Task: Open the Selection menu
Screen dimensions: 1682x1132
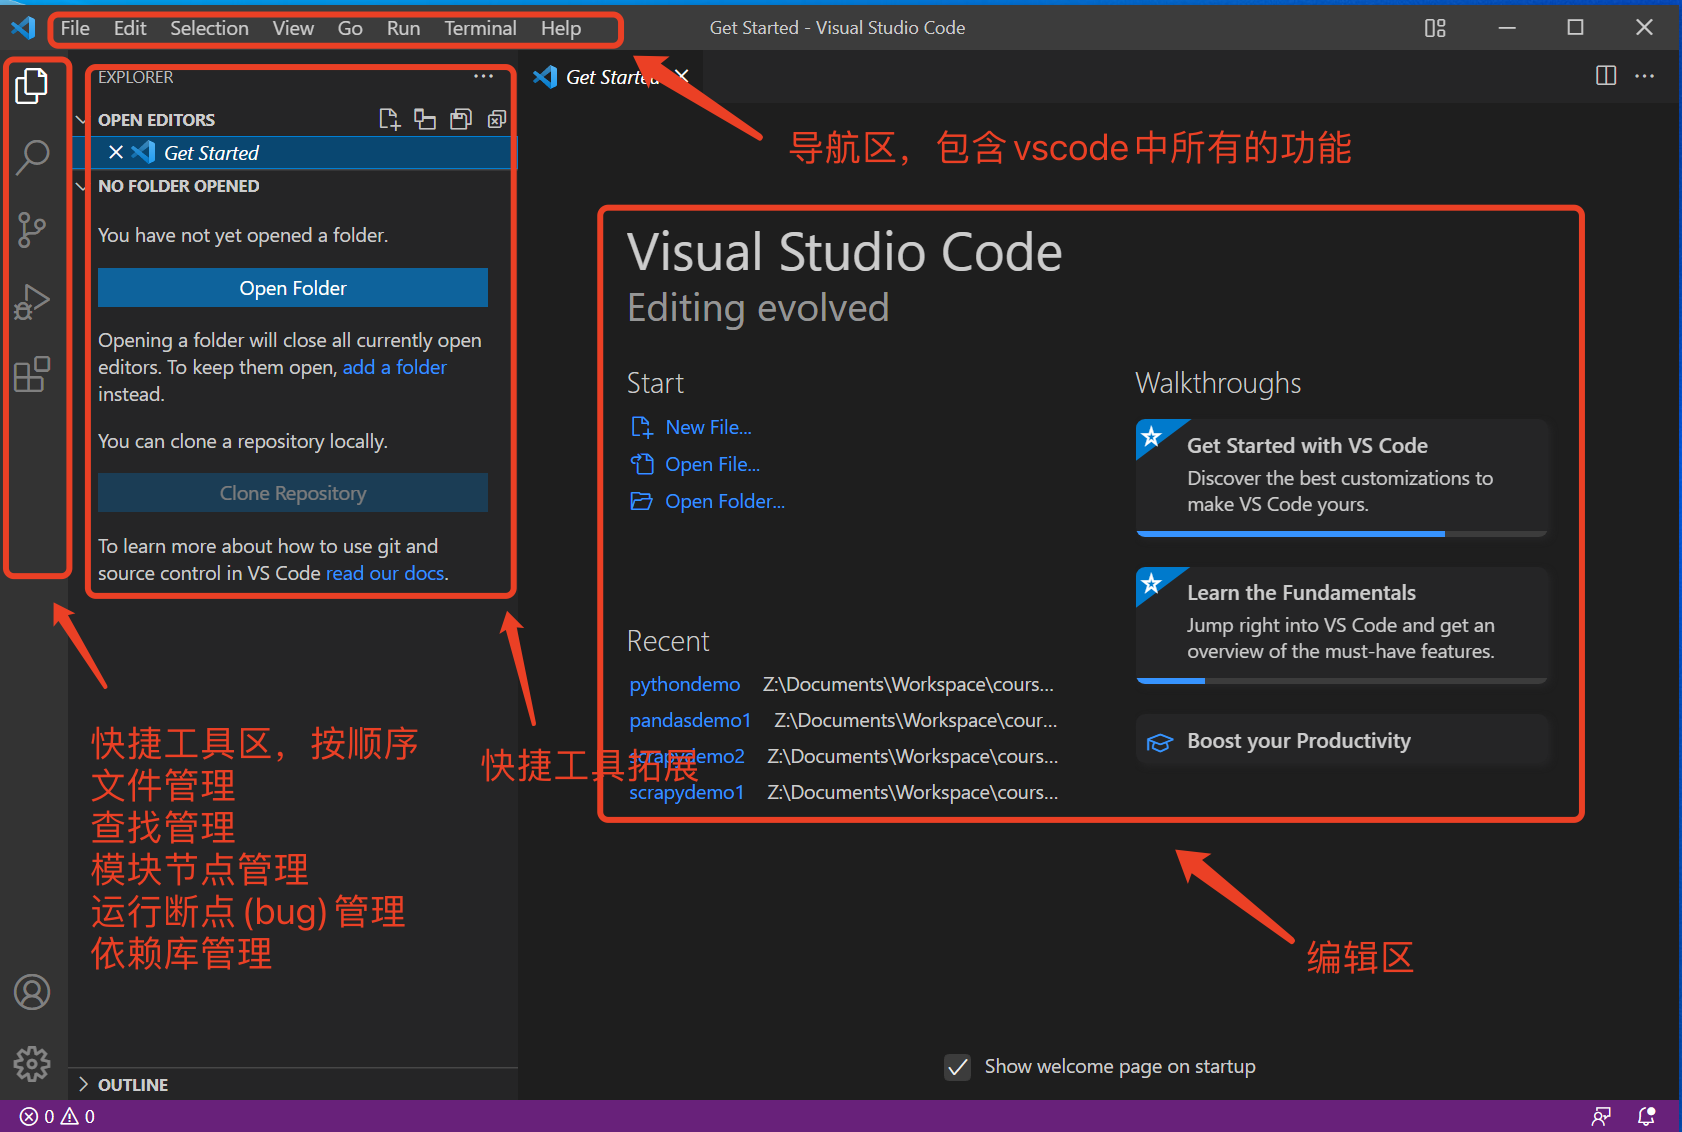Action: (209, 28)
